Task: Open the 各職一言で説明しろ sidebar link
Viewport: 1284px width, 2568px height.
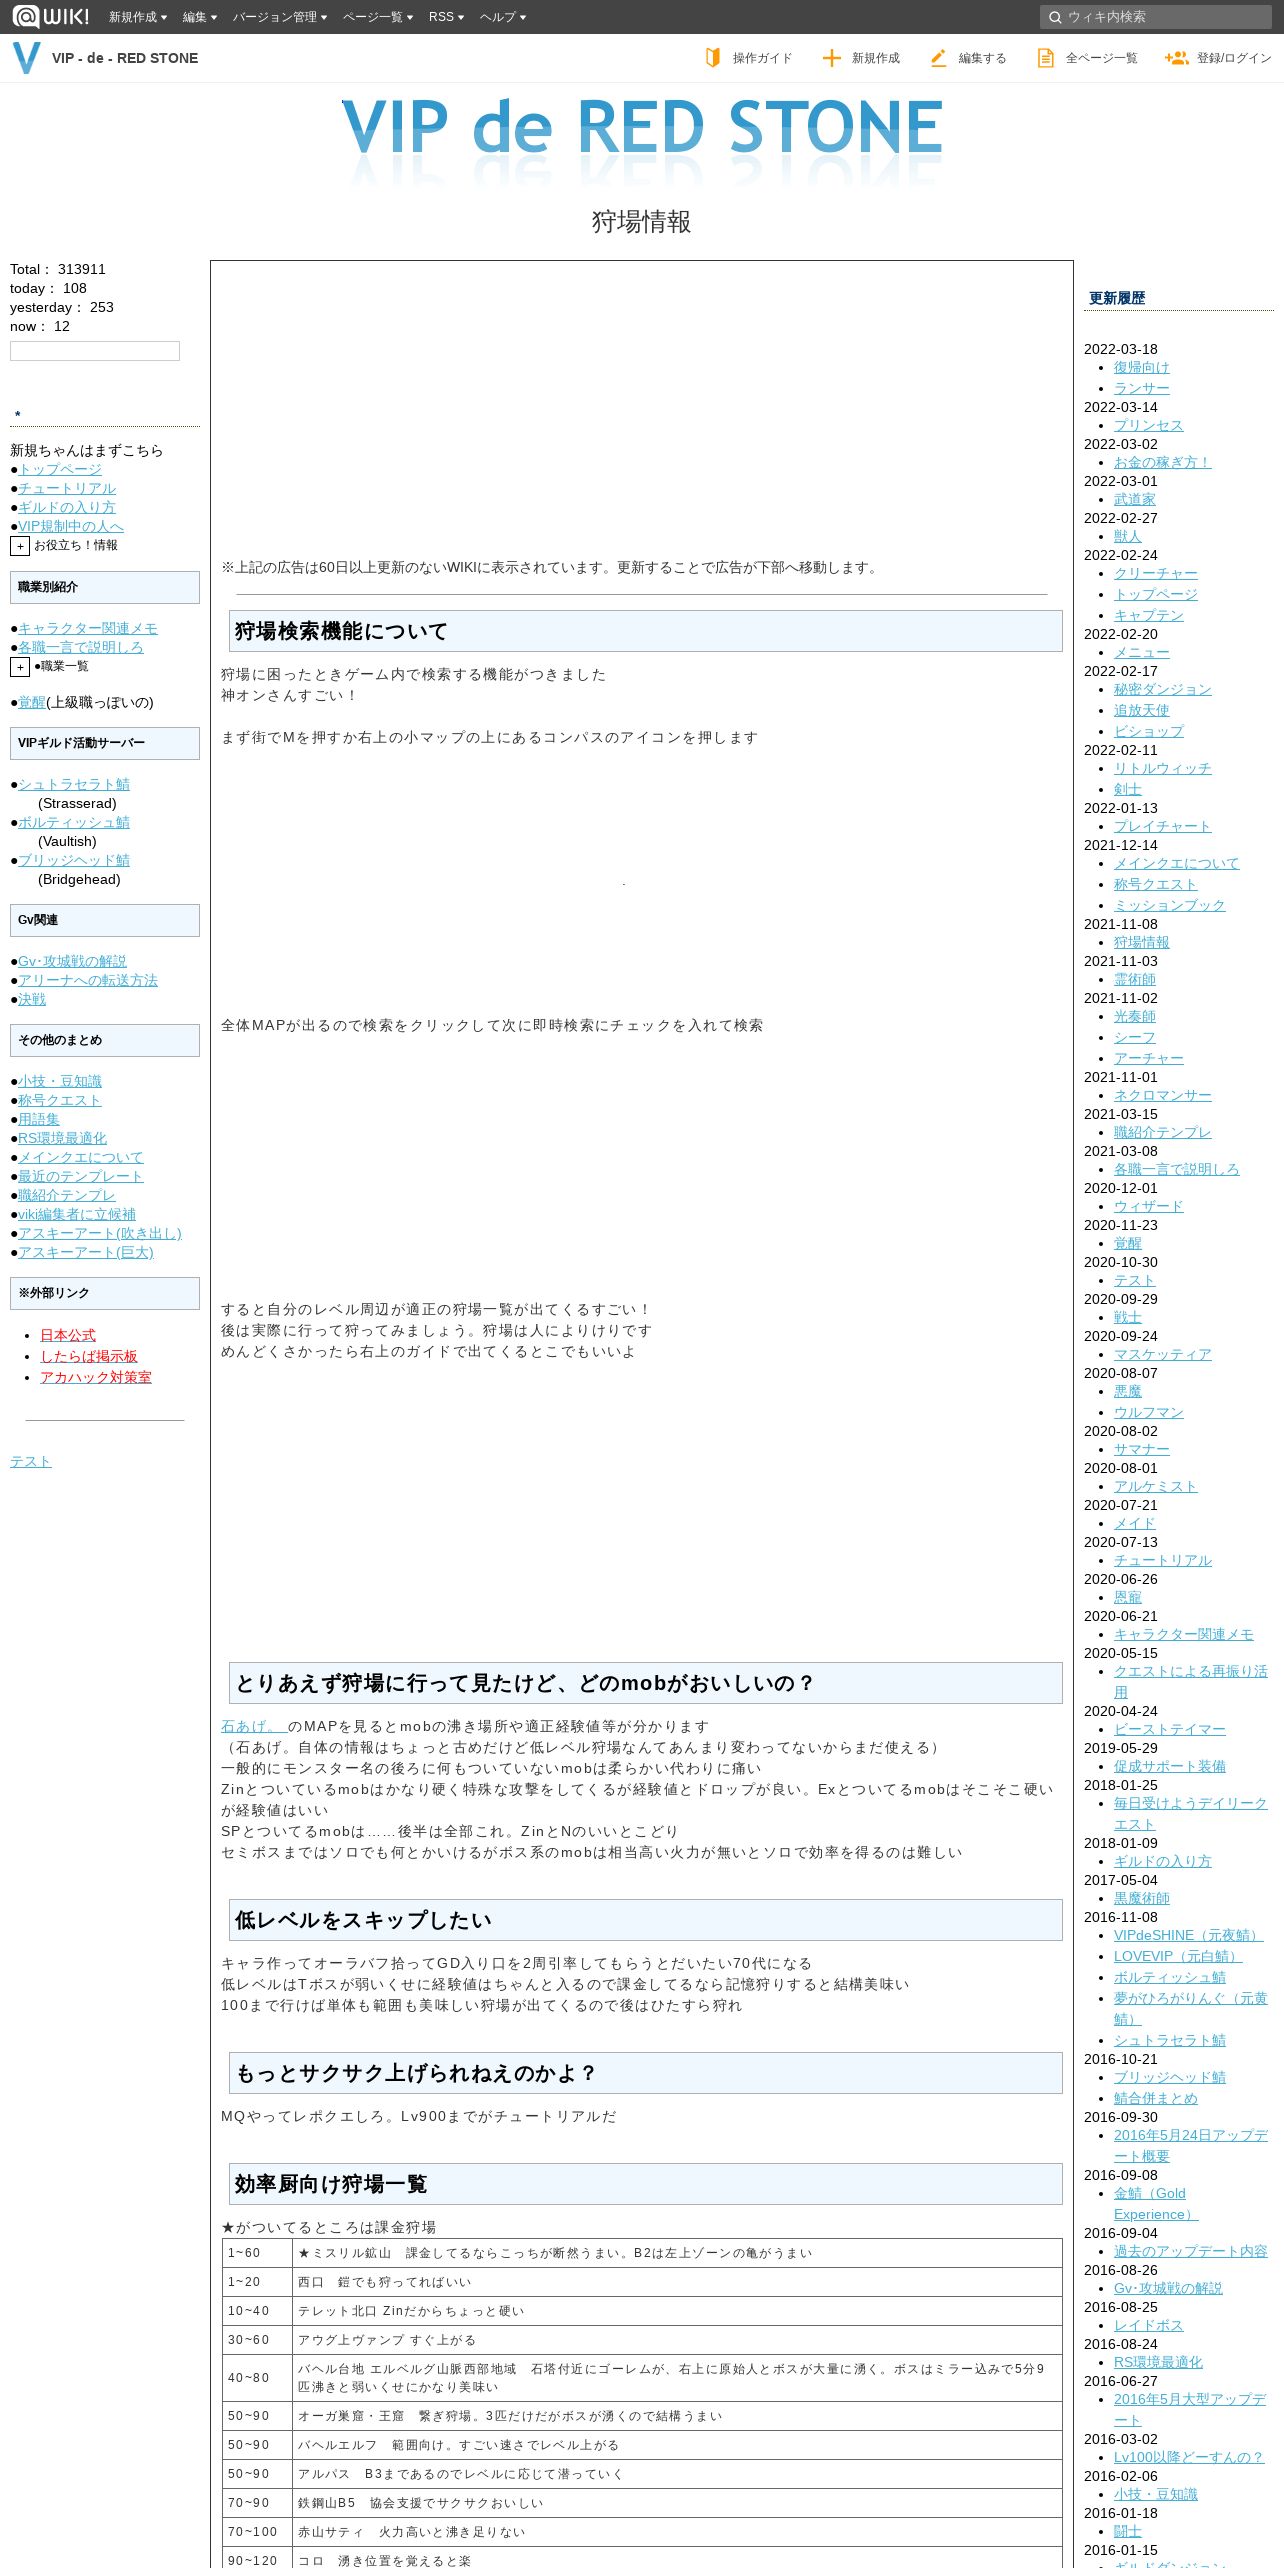Action: tap(81, 647)
